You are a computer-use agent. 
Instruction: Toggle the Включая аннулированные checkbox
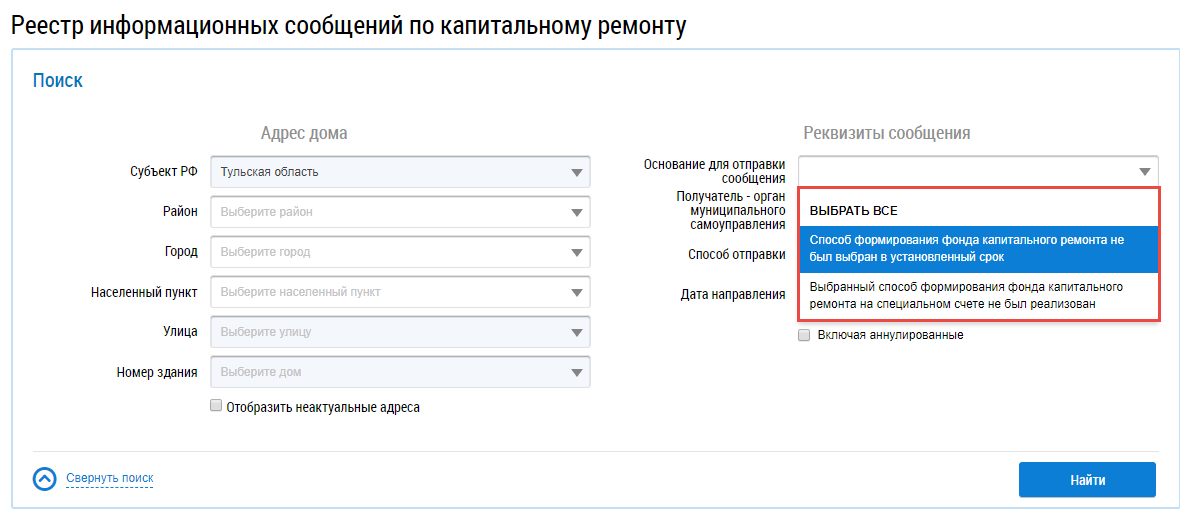click(x=804, y=335)
